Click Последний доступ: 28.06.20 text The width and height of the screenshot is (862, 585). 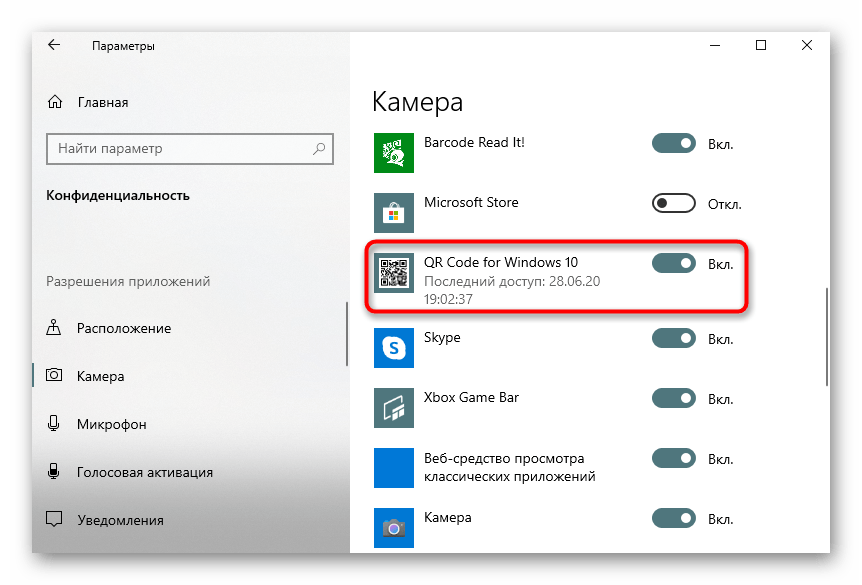pyautogui.click(x=512, y=281)
